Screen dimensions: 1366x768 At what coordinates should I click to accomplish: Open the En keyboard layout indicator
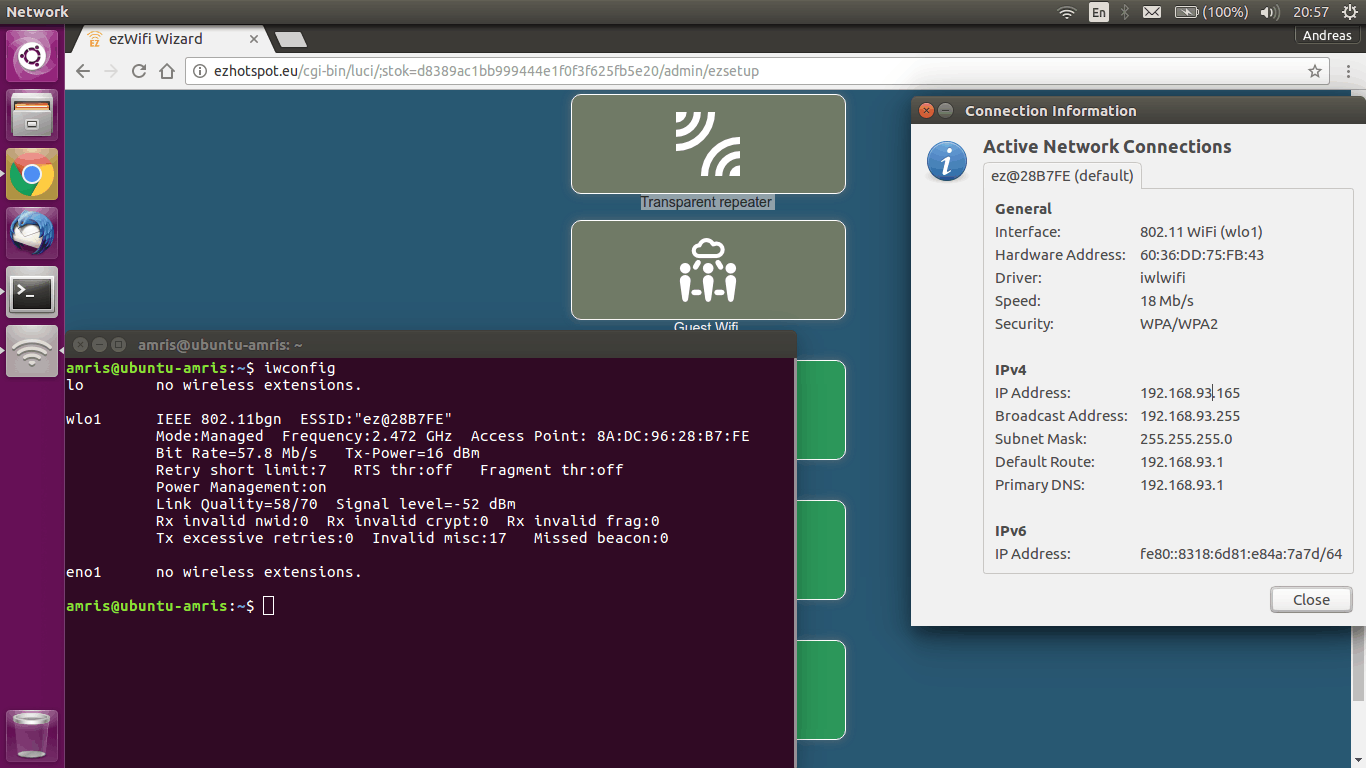point(1099,12)
